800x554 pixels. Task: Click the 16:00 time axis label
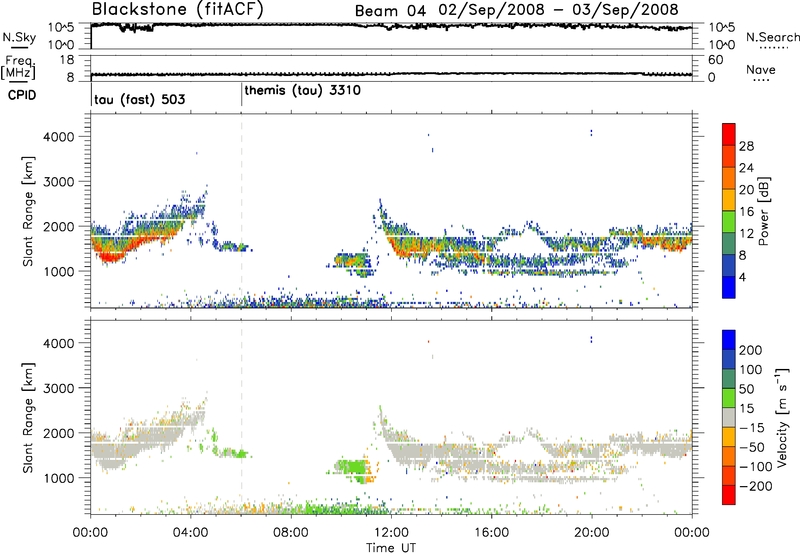[x=491, y=533]
